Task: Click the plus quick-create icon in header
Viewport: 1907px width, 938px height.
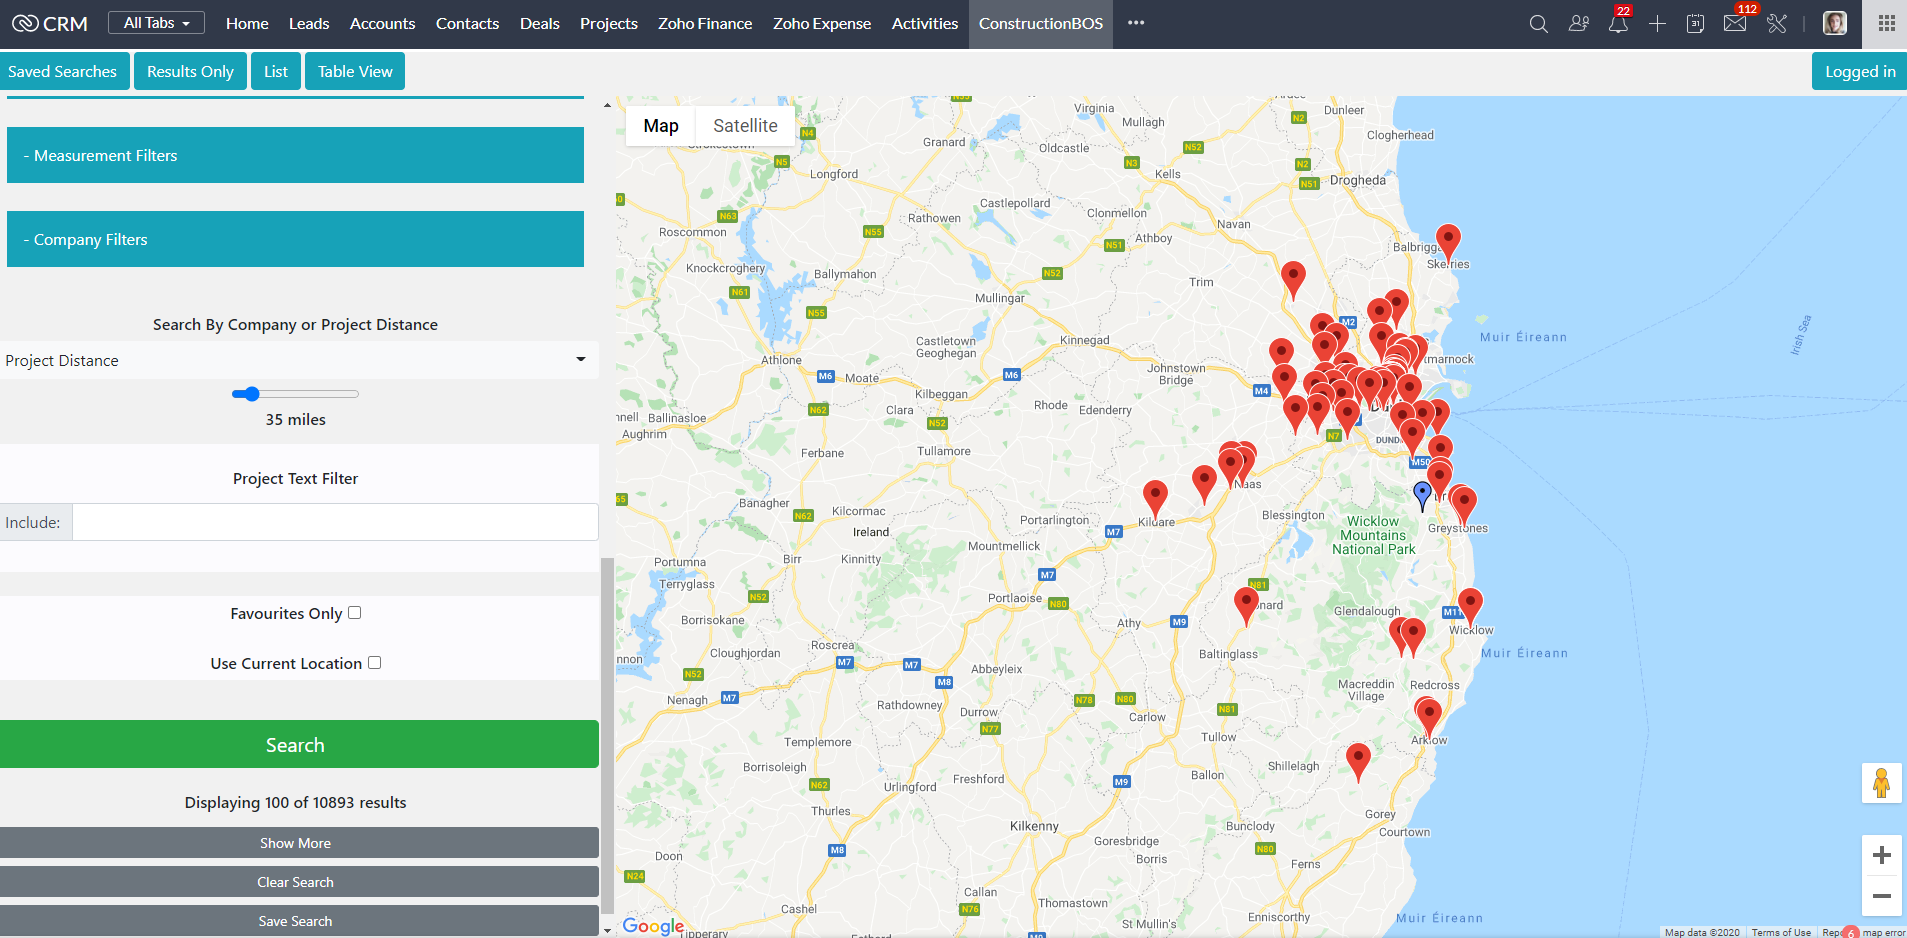Action: pyautogui.click(x=1657, y=24)
